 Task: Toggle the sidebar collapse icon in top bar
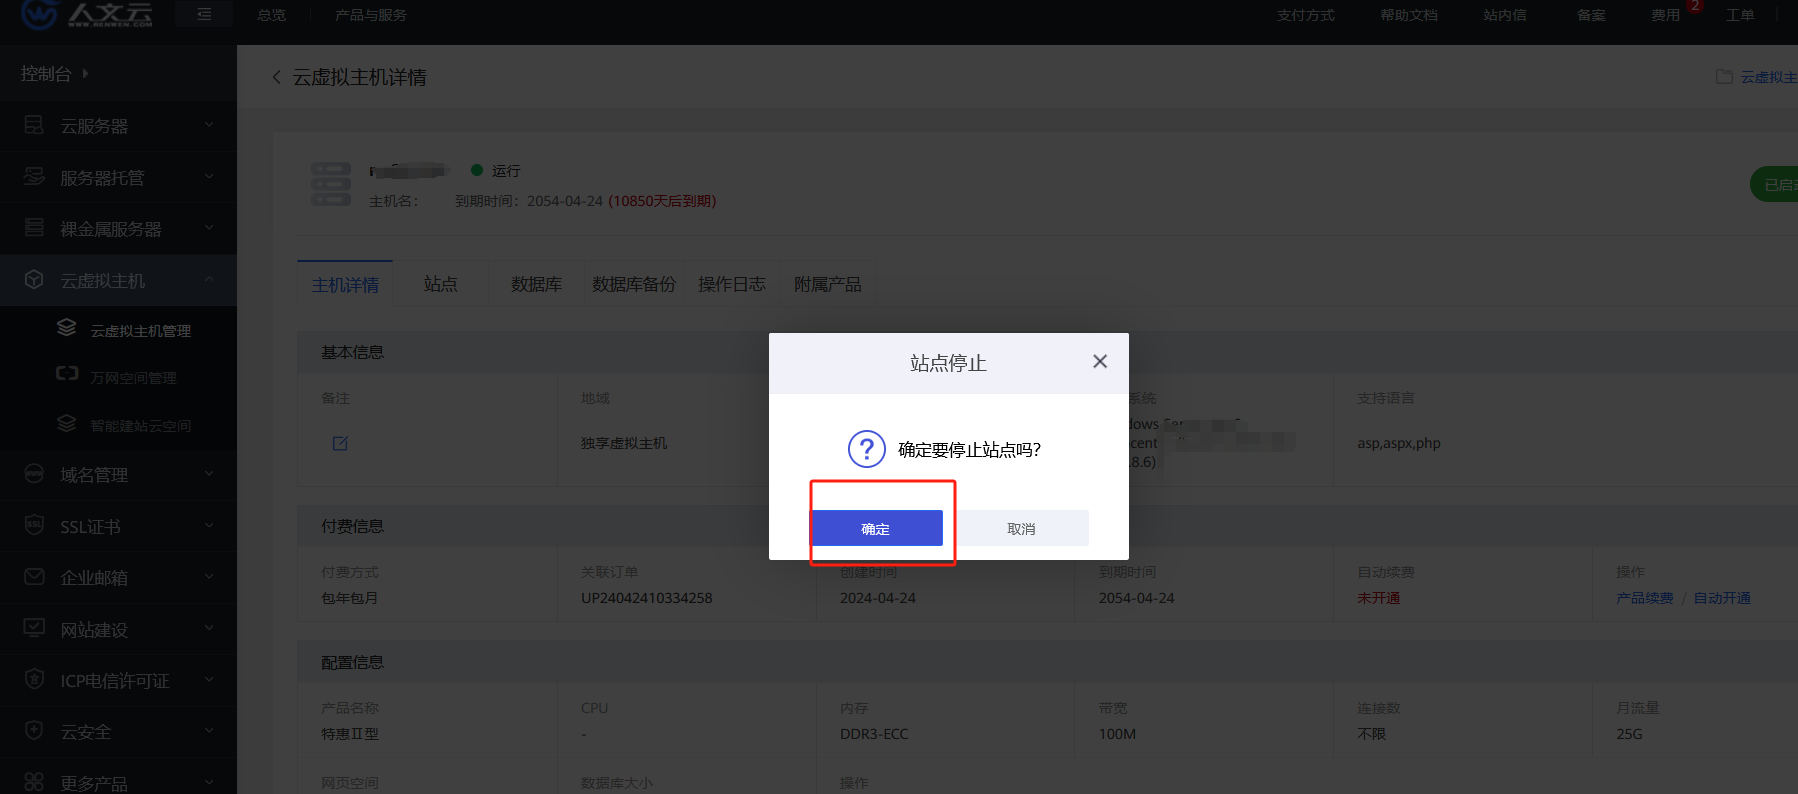click(204, 14)
